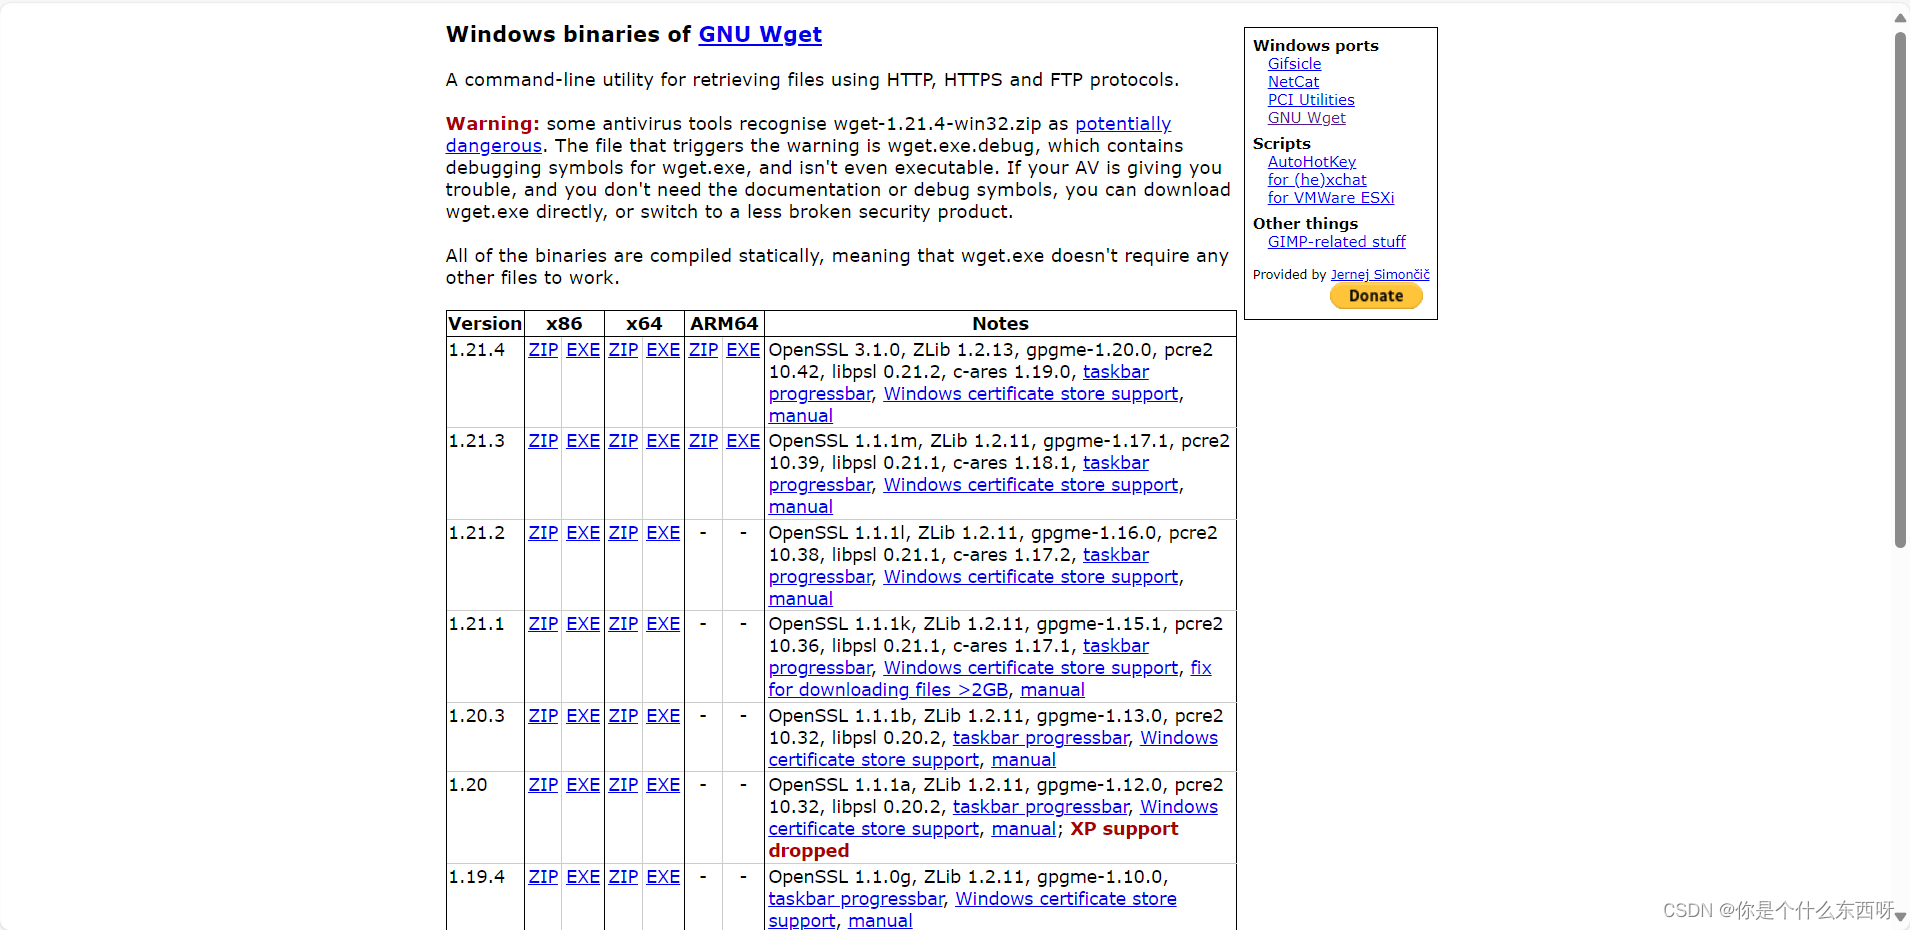Viewport: 1910px width, 930px height.
Task: Download 1.20.3 x86 ZIP
Action: (x=543, y=716)
